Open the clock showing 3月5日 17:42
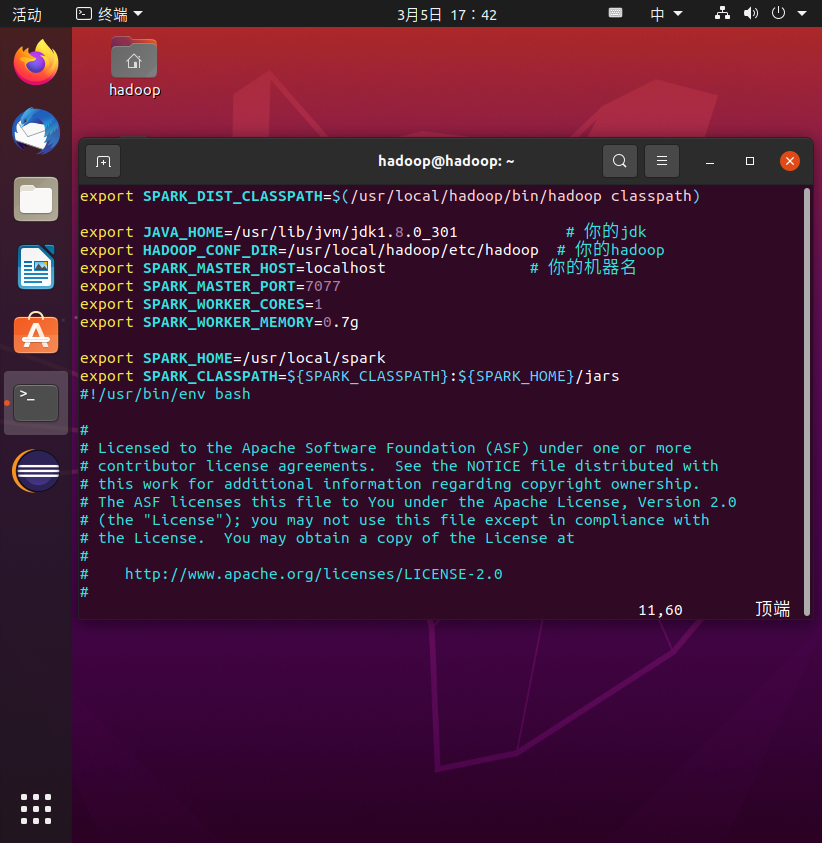Screen dimensions: 822x843 [447, 15]
